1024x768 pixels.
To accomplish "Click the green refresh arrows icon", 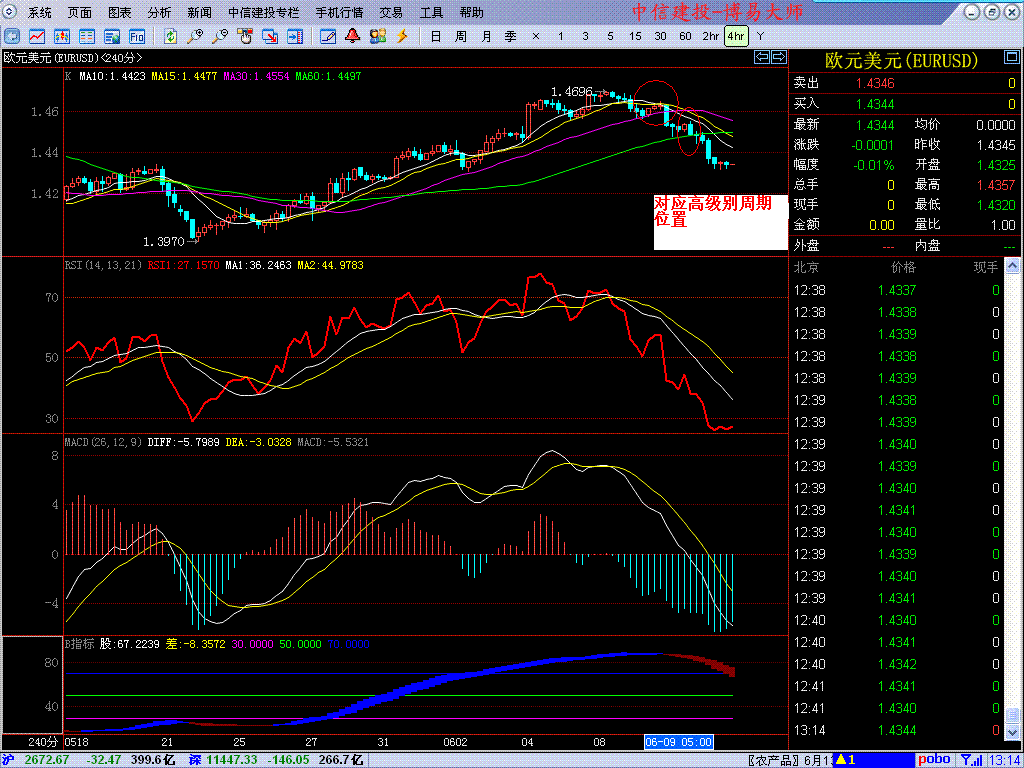I will point(170,36).
